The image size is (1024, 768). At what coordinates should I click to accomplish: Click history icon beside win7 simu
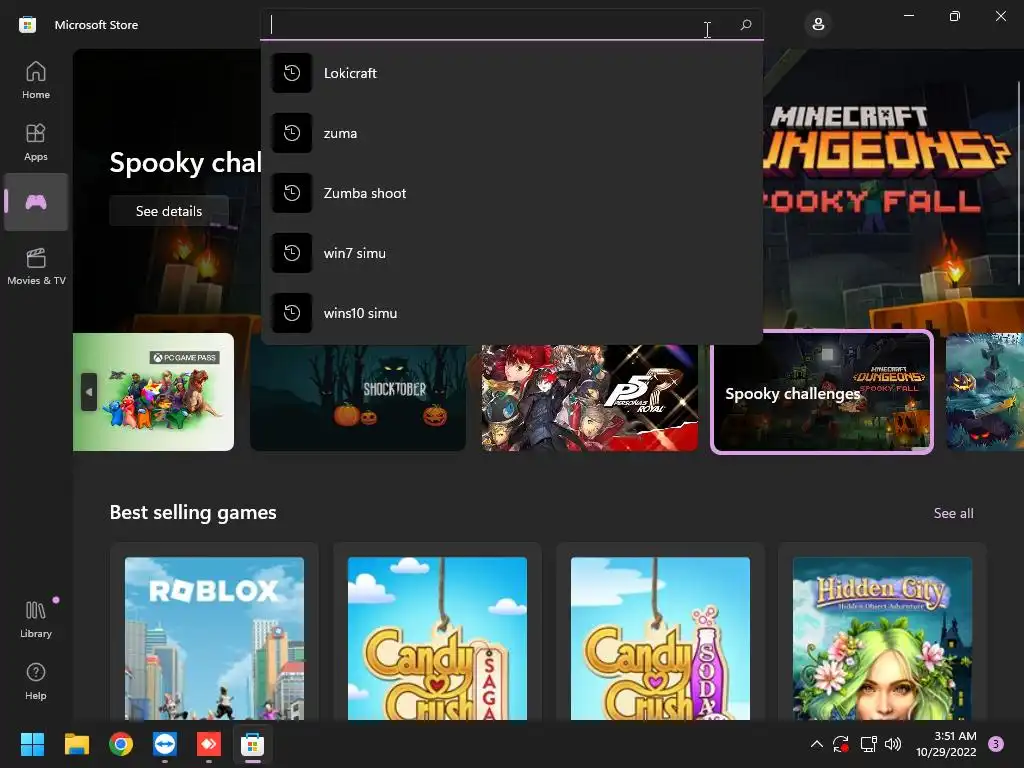click(x=292, y=253)
